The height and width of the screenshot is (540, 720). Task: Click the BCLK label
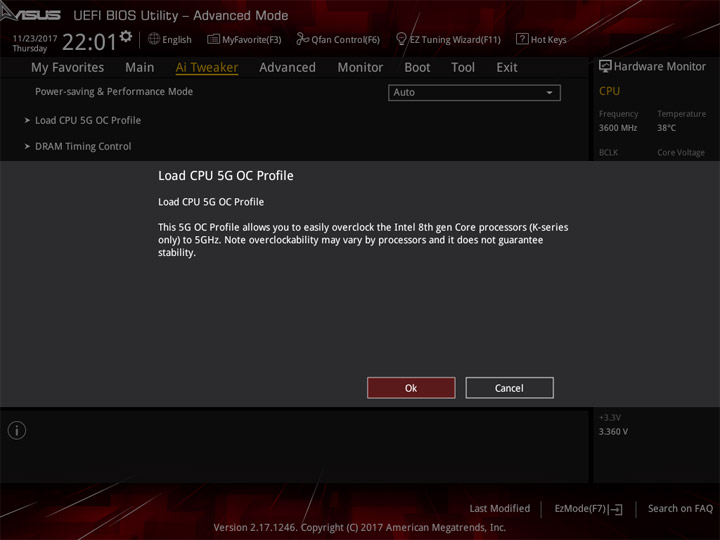(x=608, y=152)
